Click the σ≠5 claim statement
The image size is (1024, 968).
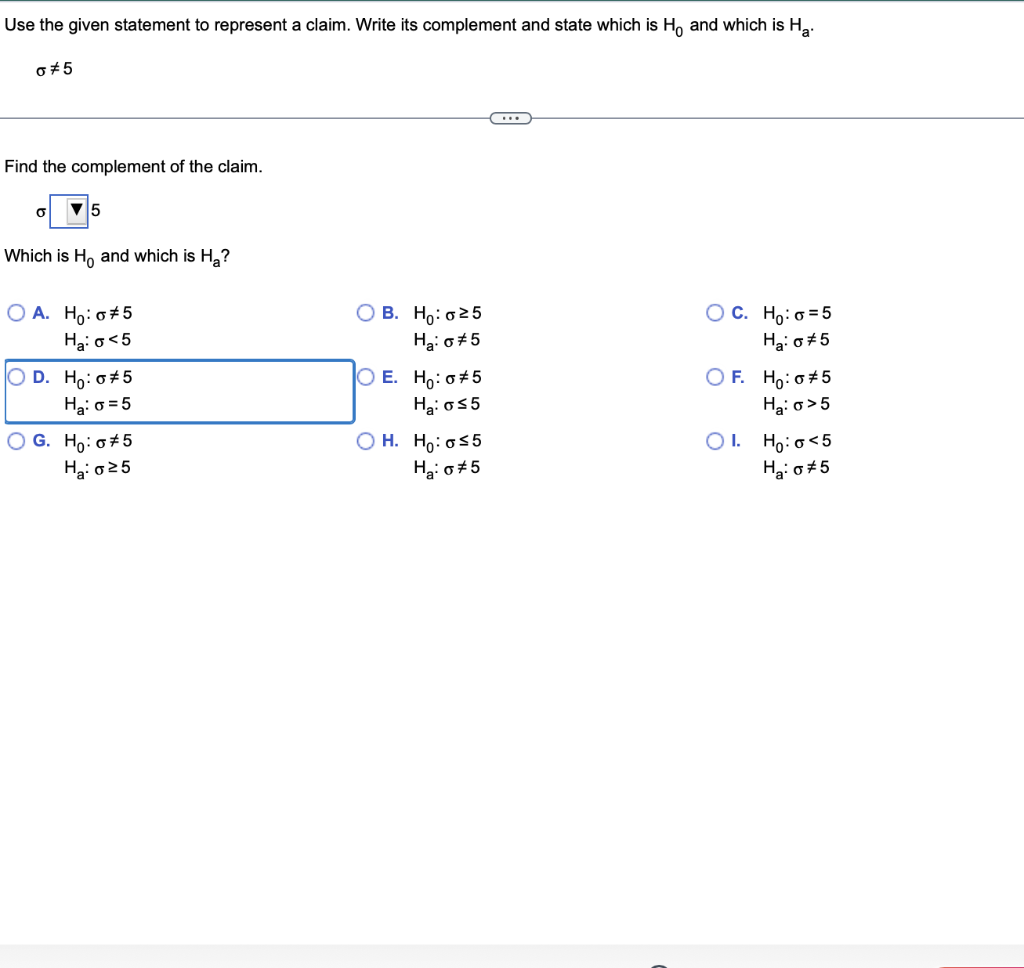click(50, 70)
